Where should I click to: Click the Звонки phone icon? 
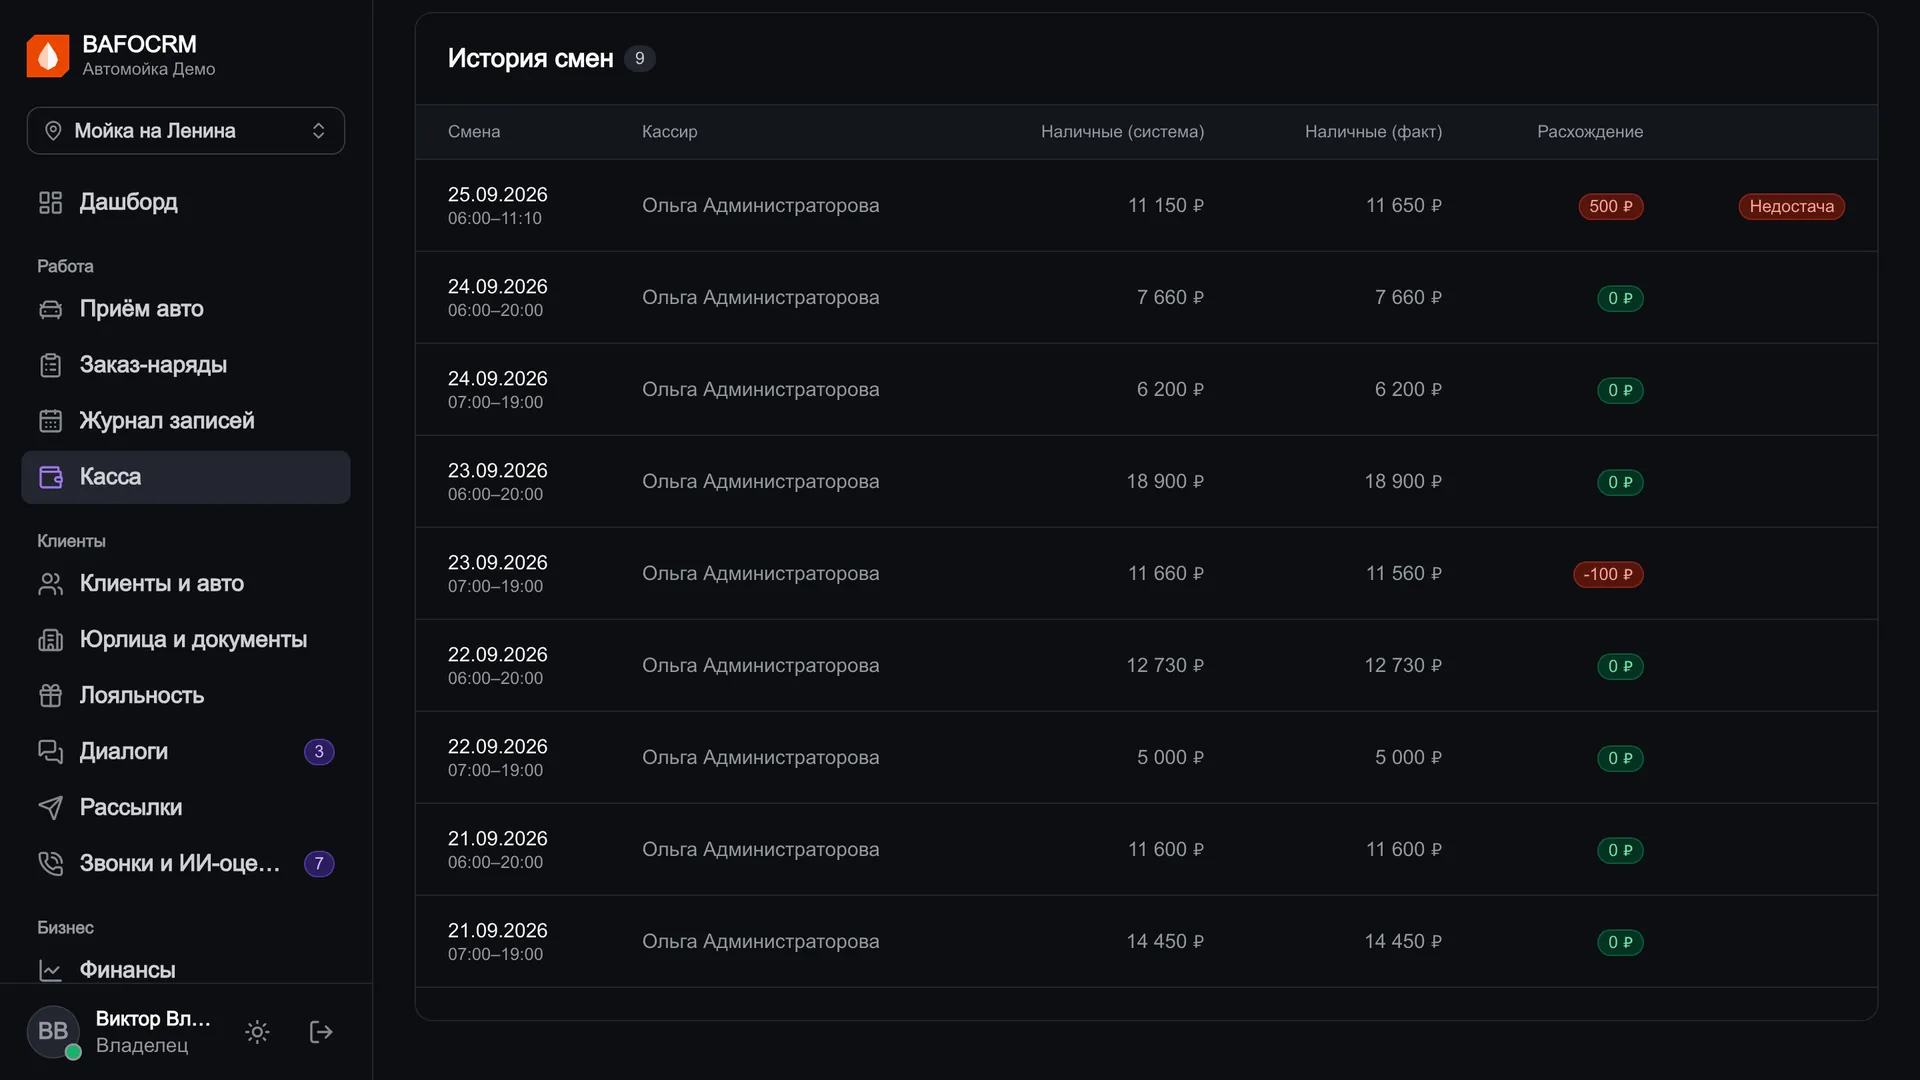(x=50, y=864)
